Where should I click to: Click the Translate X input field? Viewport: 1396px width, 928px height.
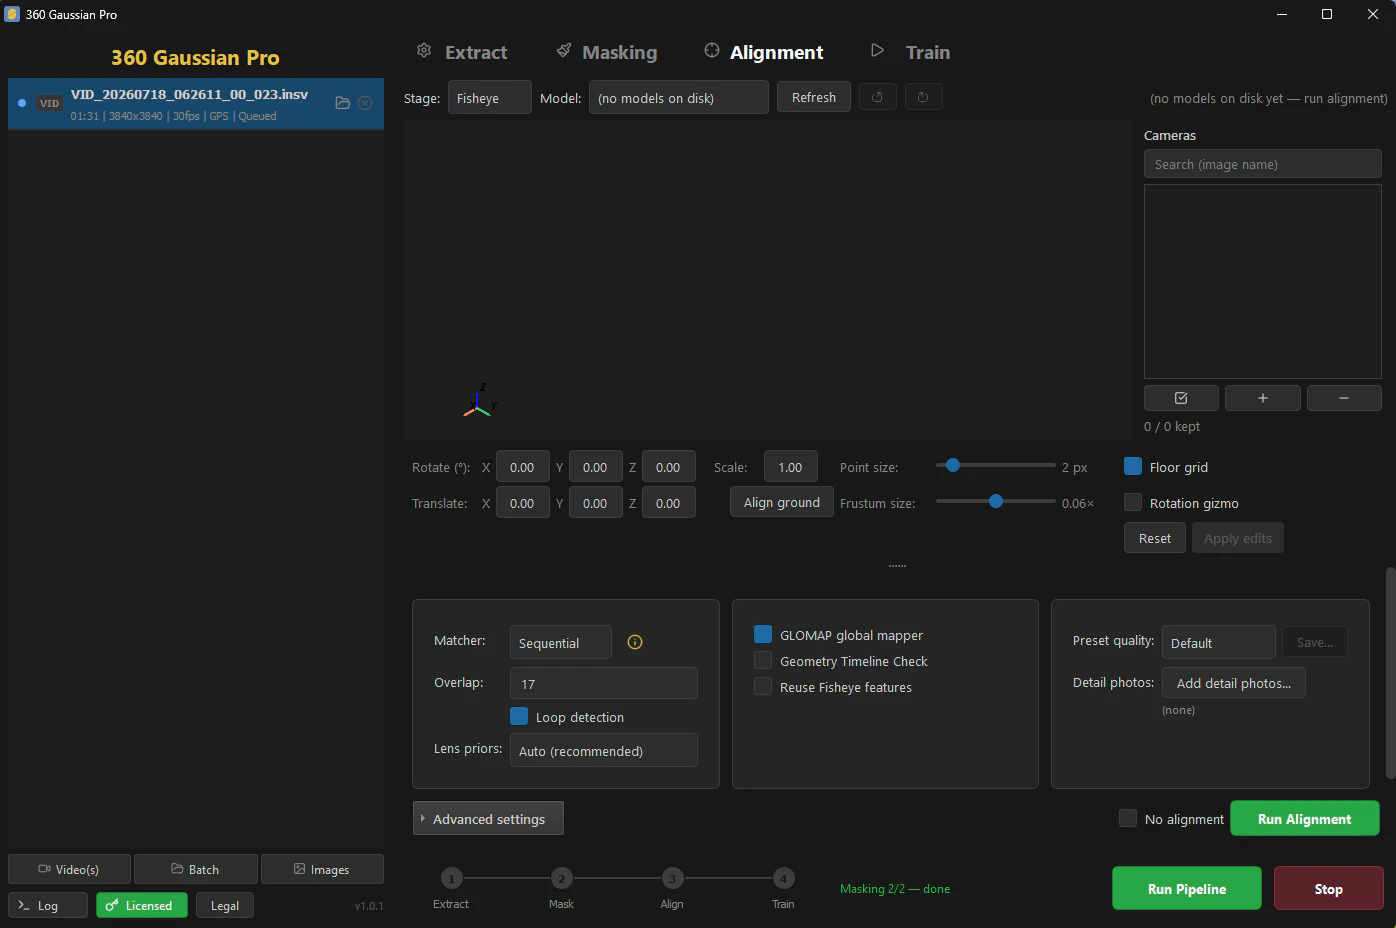[x=523, y=502]
